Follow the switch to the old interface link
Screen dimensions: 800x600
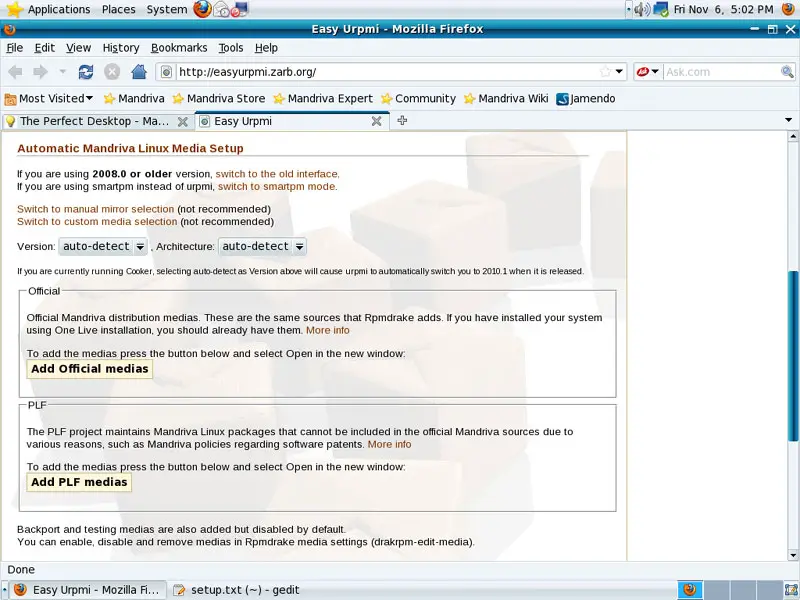[x=276, y=174]
